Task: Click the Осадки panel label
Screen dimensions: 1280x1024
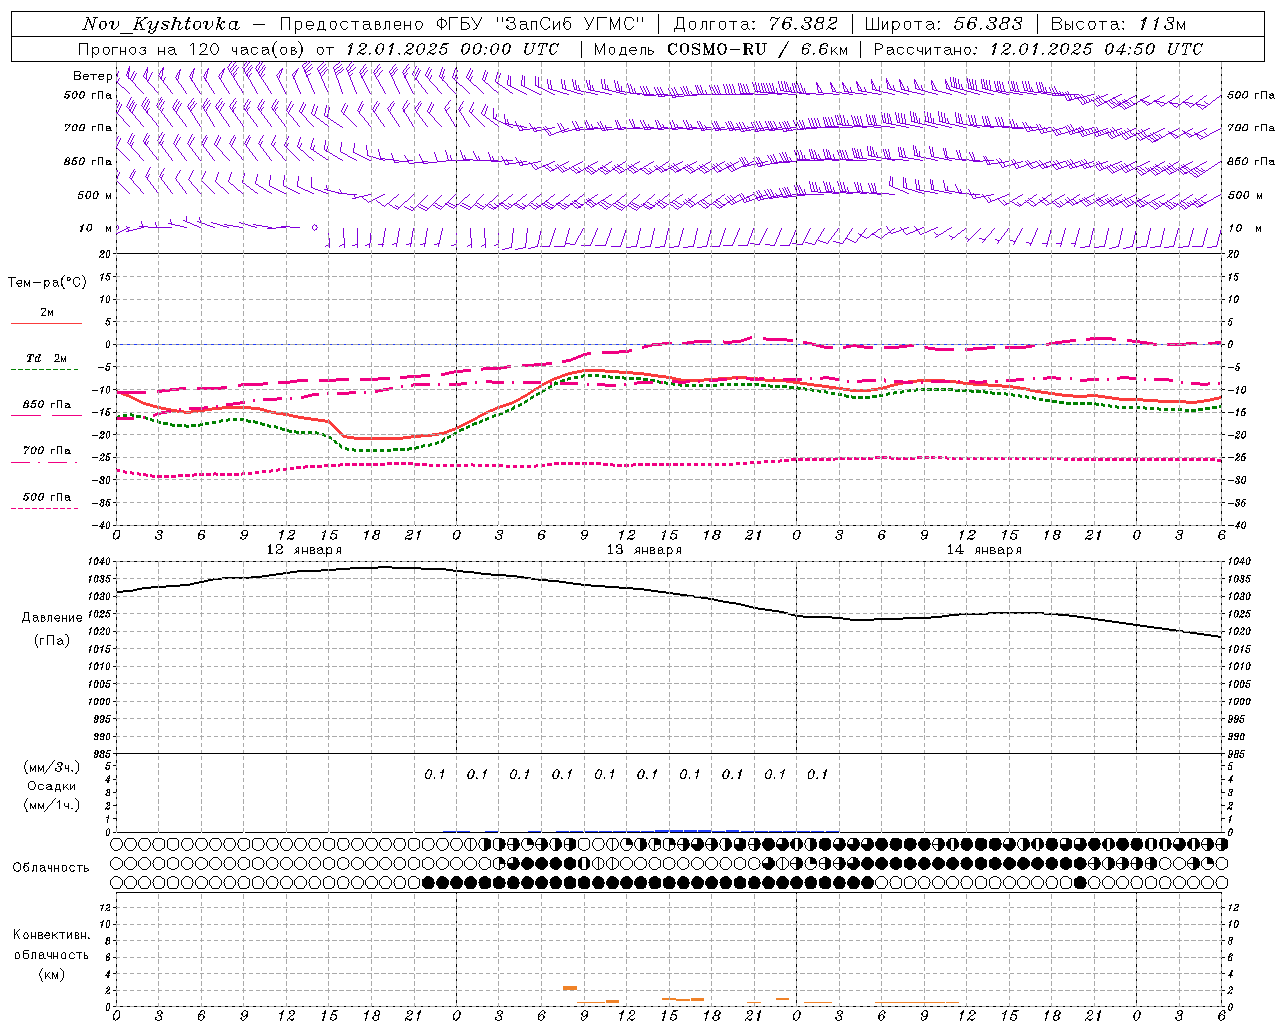Action: (x=52, y=786)
